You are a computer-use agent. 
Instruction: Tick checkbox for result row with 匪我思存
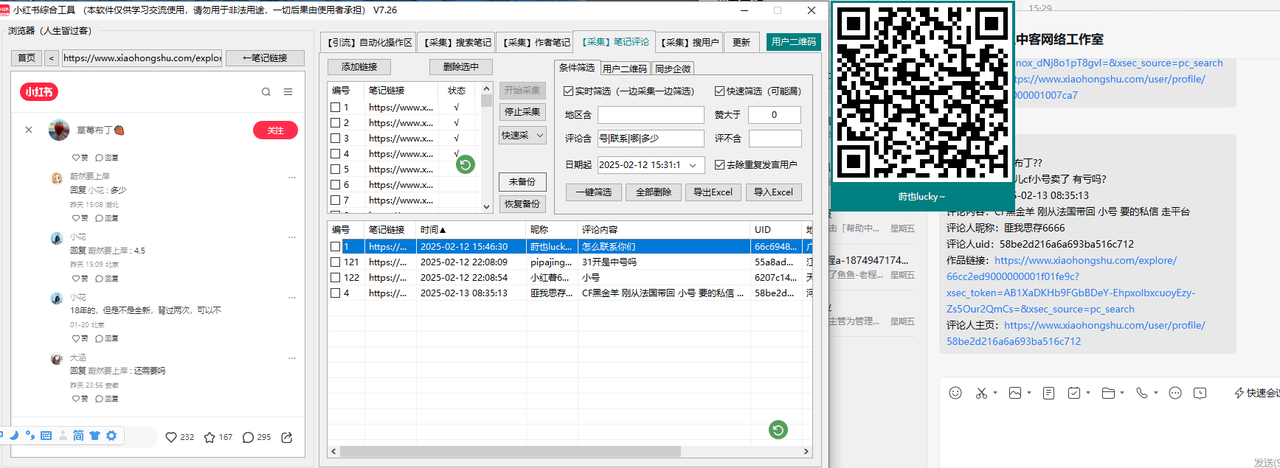336,293
